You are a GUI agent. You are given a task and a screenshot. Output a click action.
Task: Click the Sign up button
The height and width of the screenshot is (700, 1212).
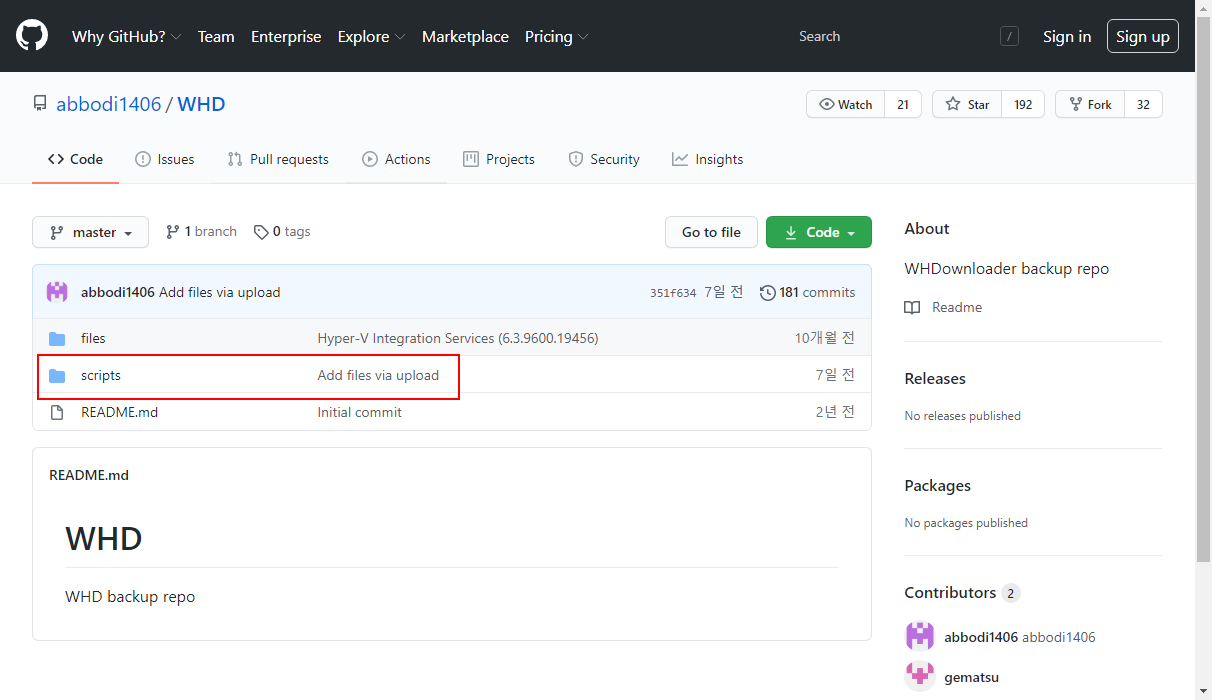pos(1143,36)
